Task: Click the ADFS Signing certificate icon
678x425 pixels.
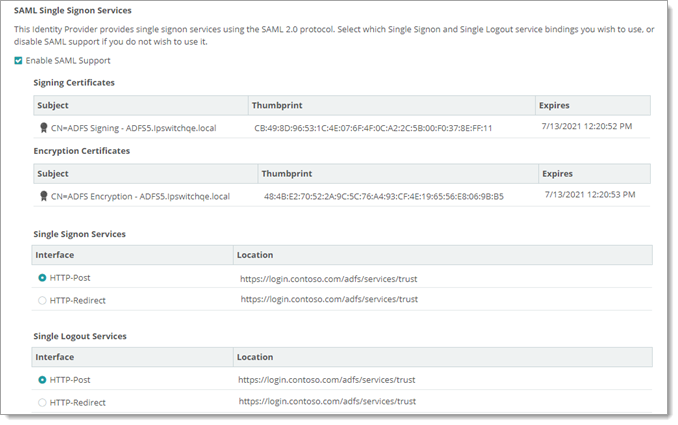Action: pos(43,128)
